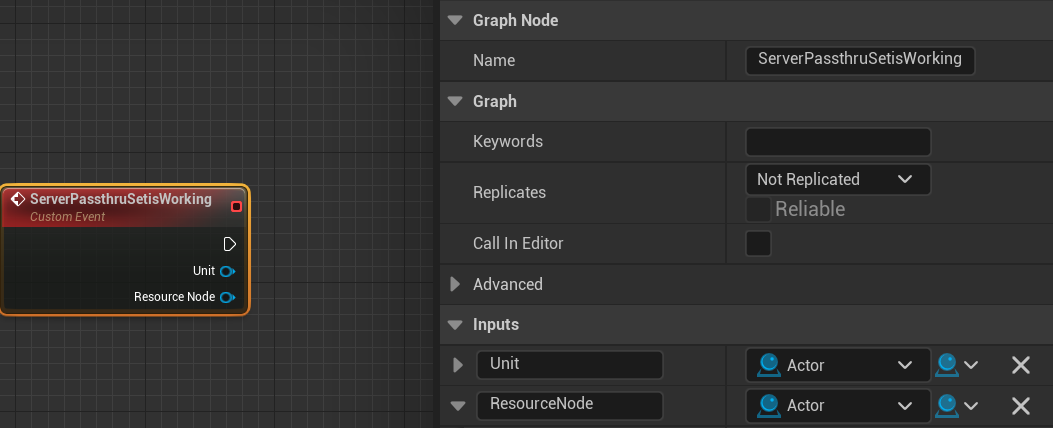Image resolution: width=1053 pixels, height=428 pixels.
Task: Collapse the Graph Node section
Action: 456,20
